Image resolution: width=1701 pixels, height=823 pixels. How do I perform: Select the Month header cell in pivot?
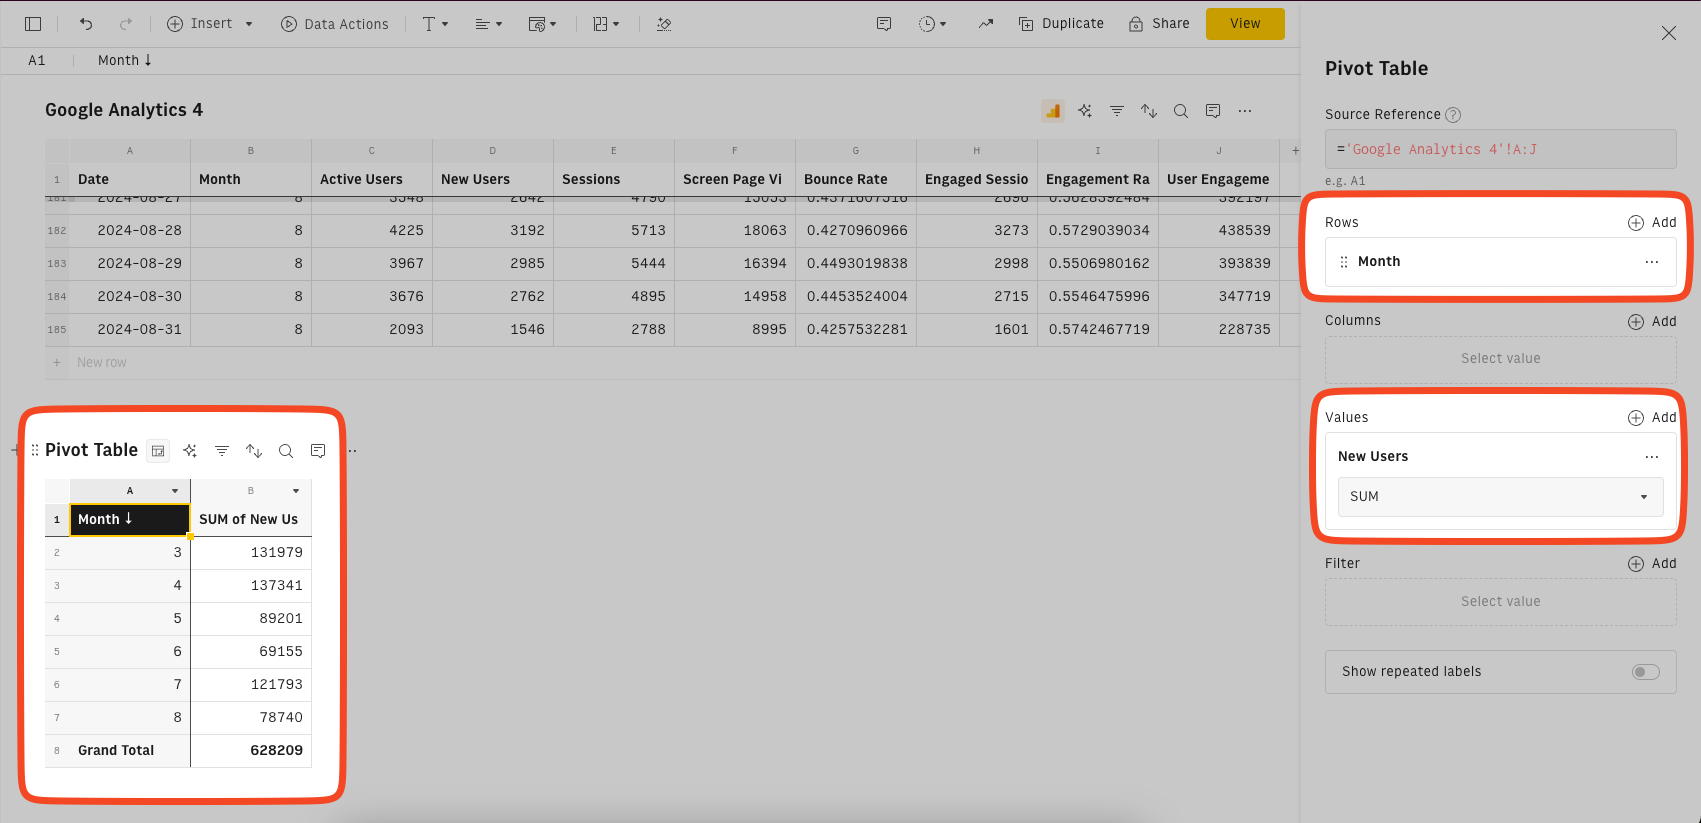coord(130,519)
